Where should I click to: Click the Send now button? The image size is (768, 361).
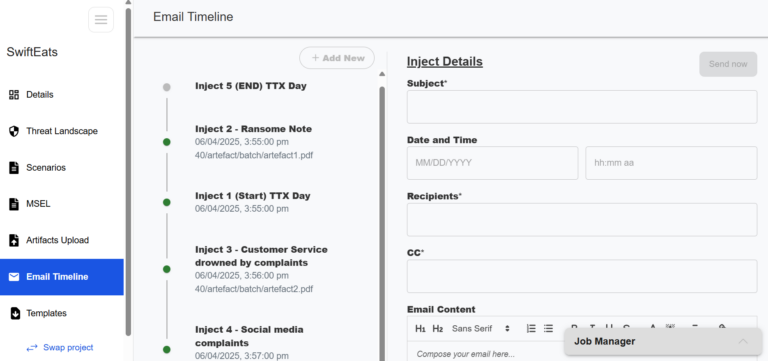pos(728,64)
